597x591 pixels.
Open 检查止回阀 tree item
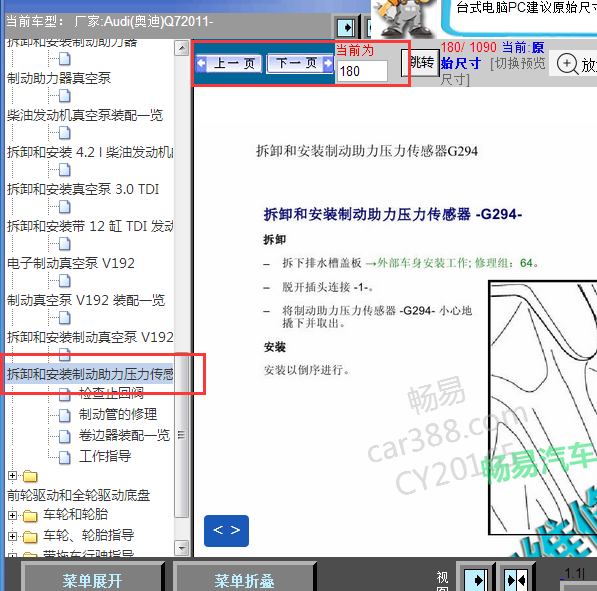(112, 393)
